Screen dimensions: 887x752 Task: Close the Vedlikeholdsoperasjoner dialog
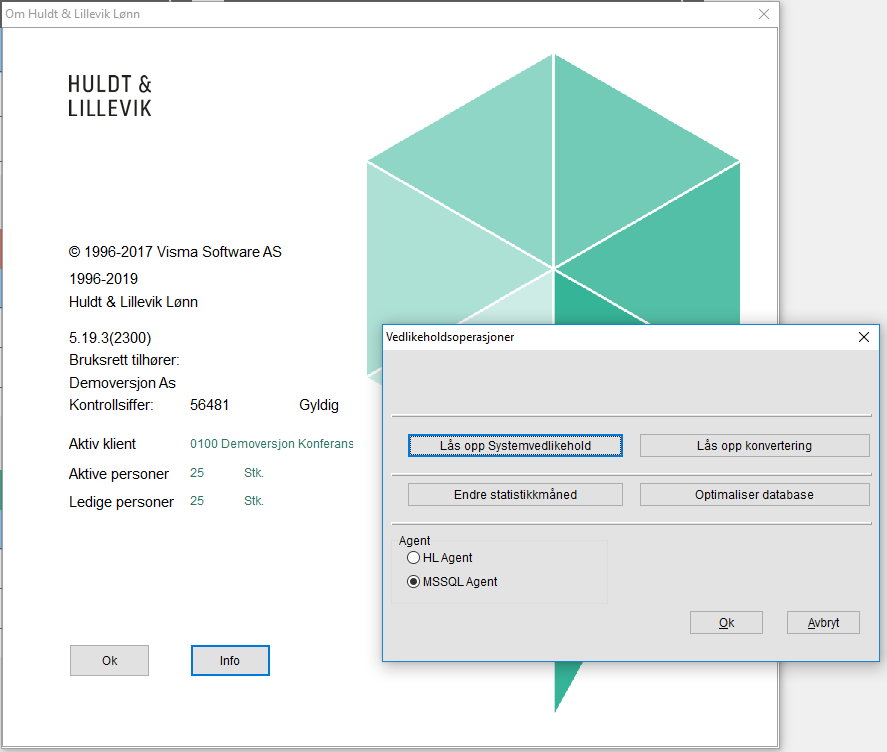coord(864,337)
